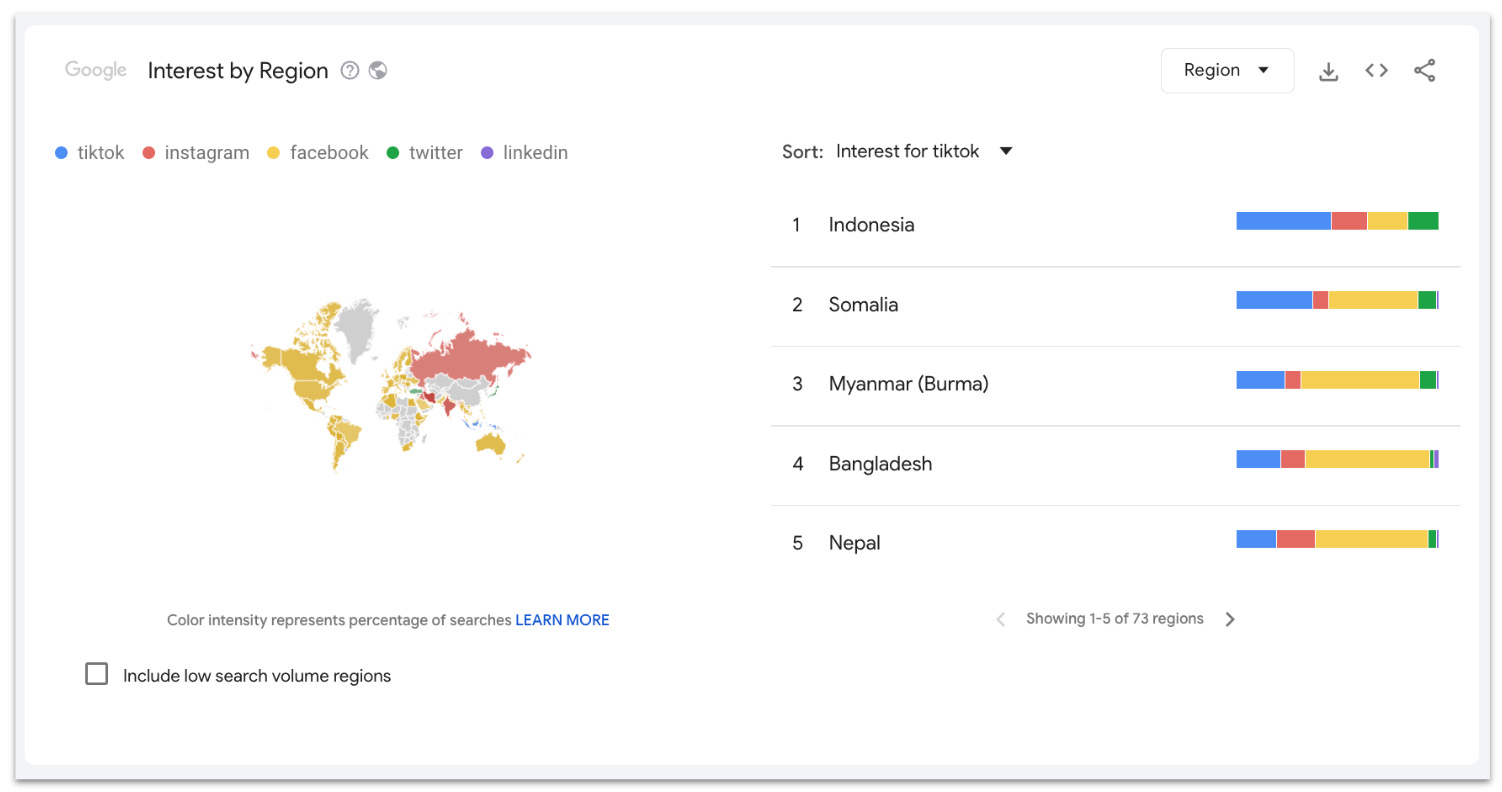Select the yellow facebook legend dot

274,153
